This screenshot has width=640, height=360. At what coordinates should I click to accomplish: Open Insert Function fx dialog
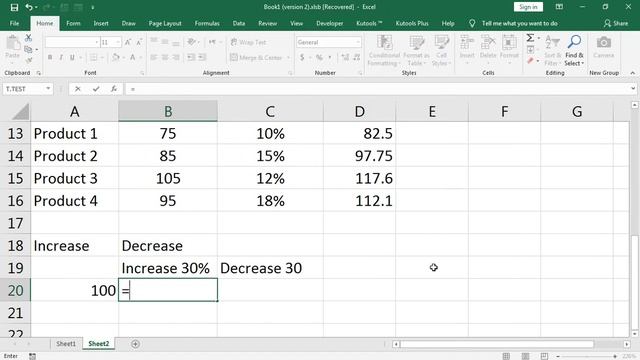pos(114,89)
